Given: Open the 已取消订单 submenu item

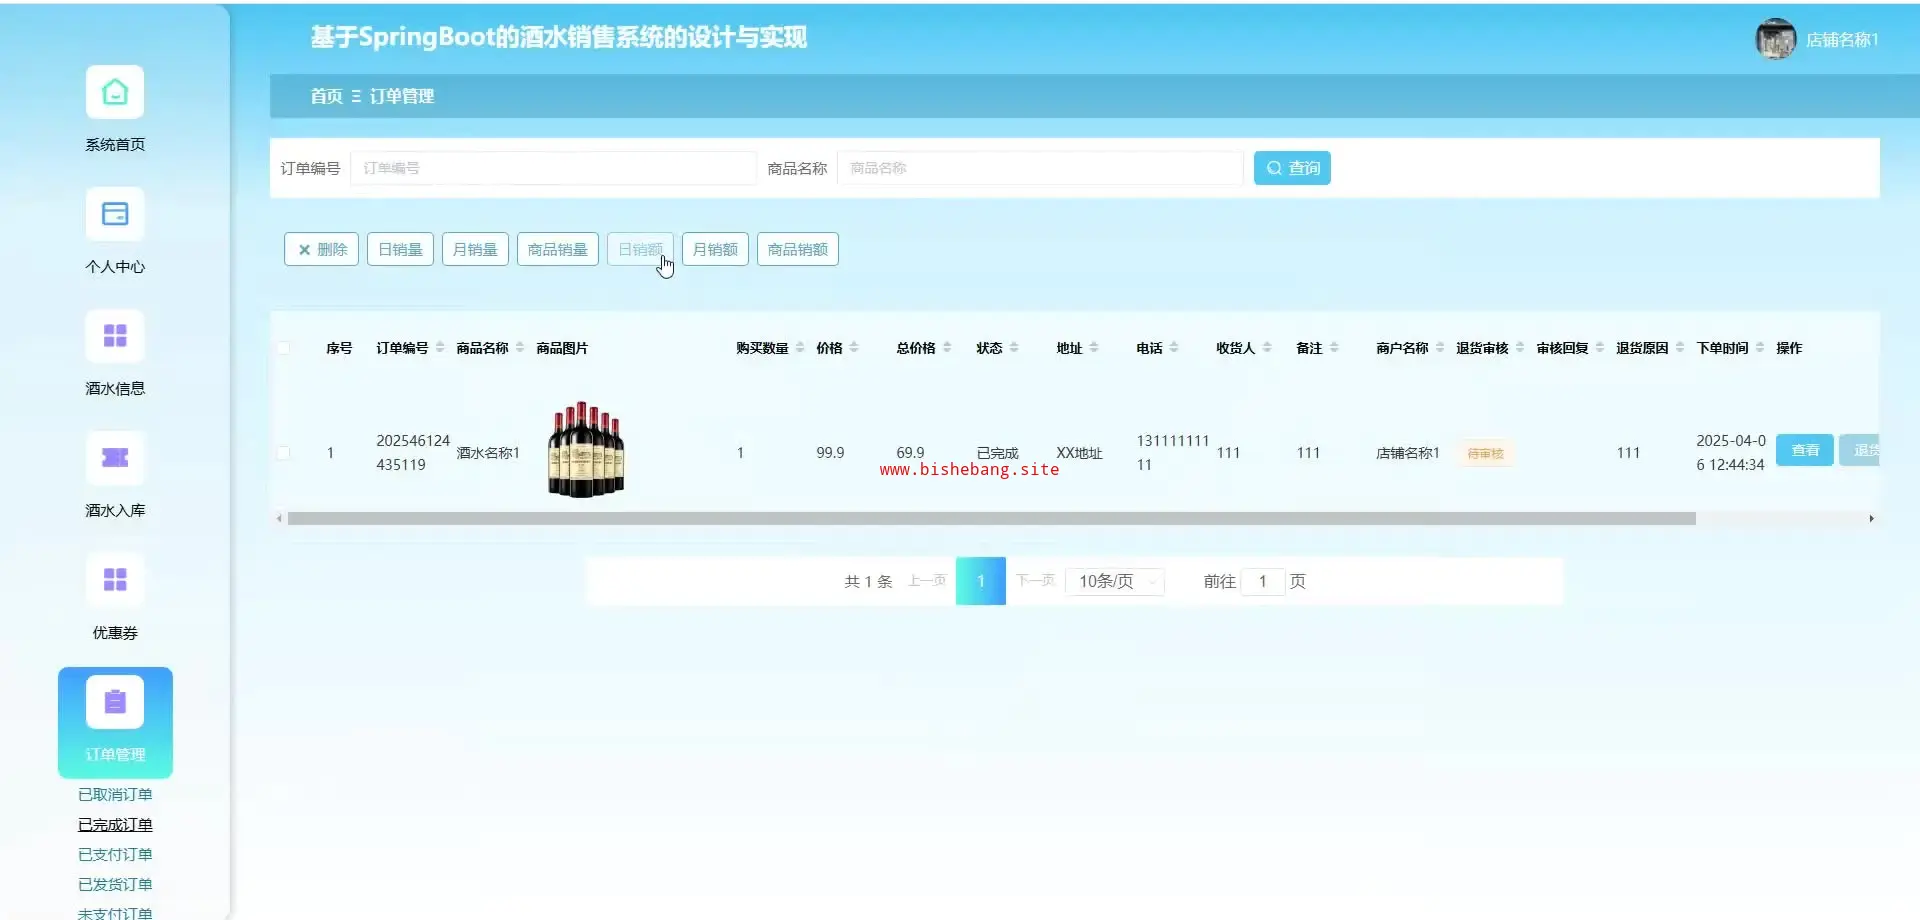Looking at the screenshot, I should click(x=115, y=795).
